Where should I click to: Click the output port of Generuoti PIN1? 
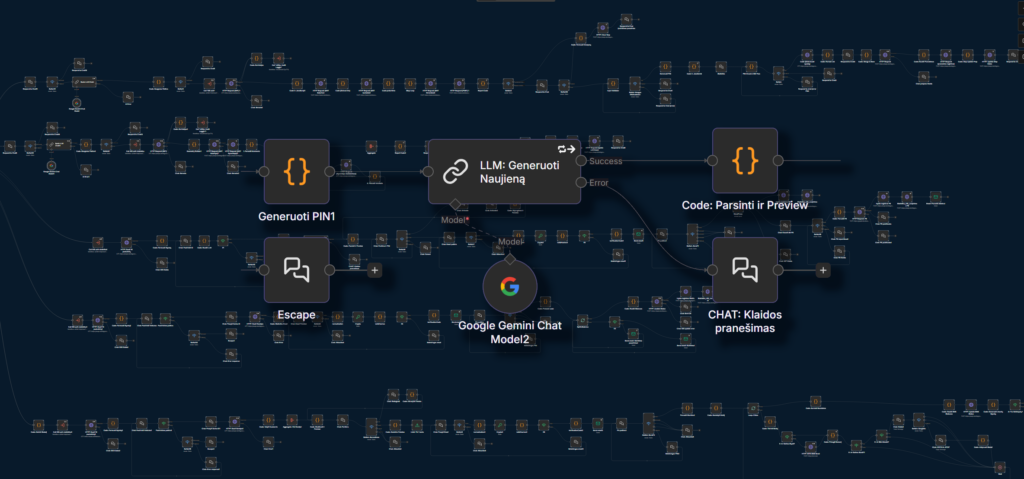pos(330,172)
